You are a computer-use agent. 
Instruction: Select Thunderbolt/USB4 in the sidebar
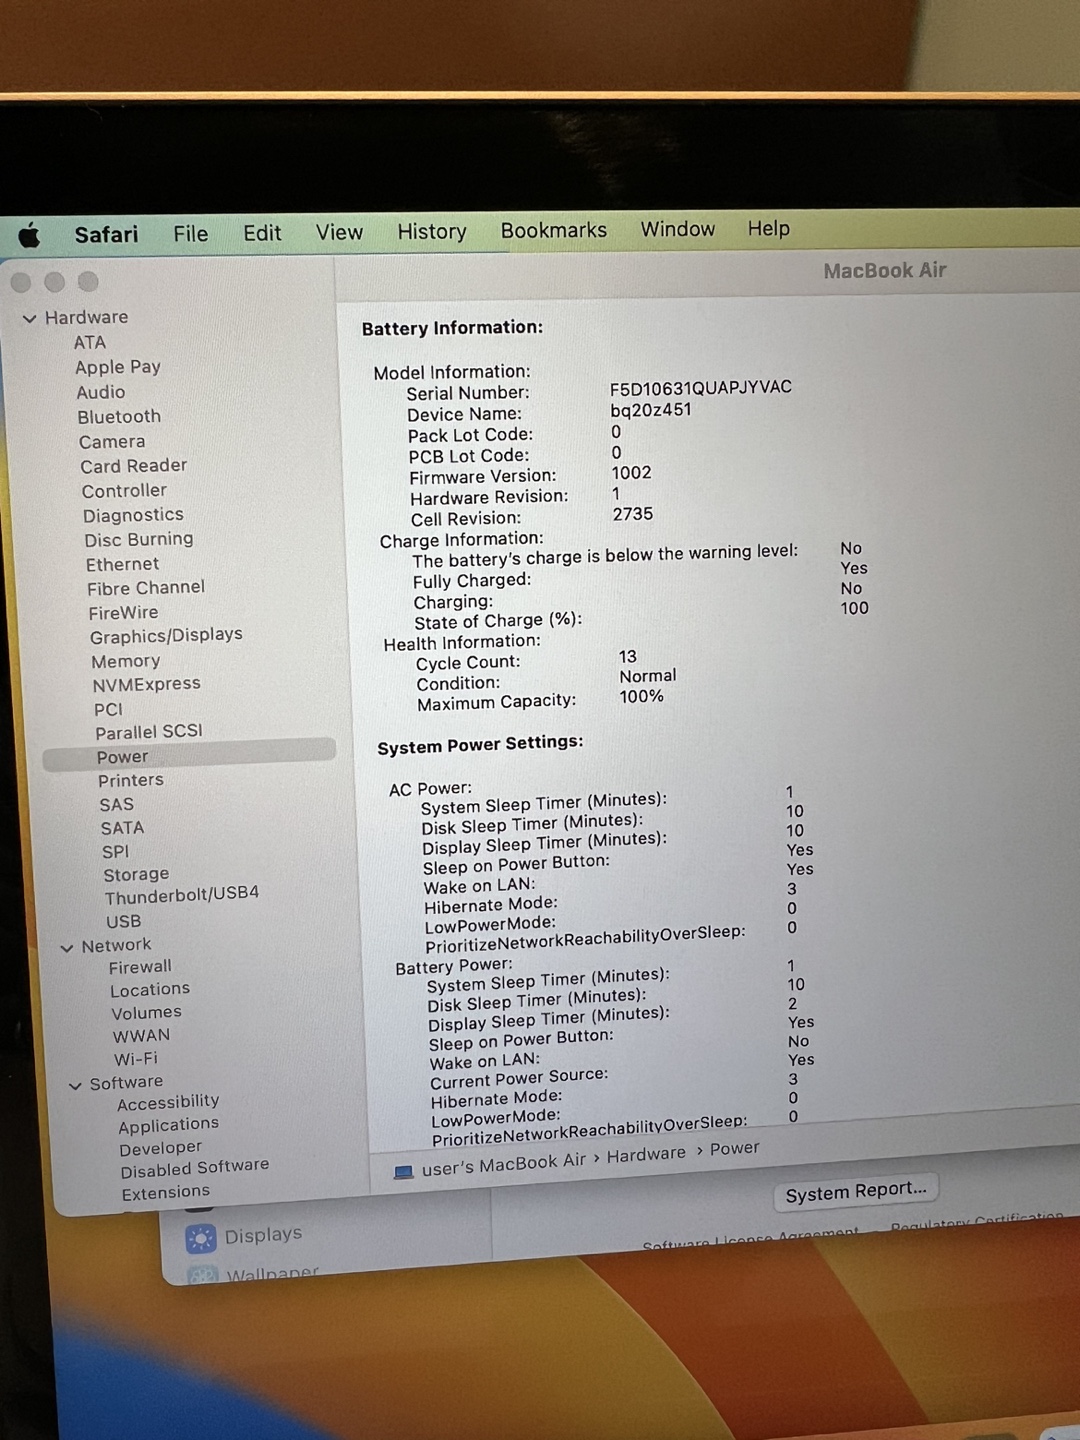182,895
